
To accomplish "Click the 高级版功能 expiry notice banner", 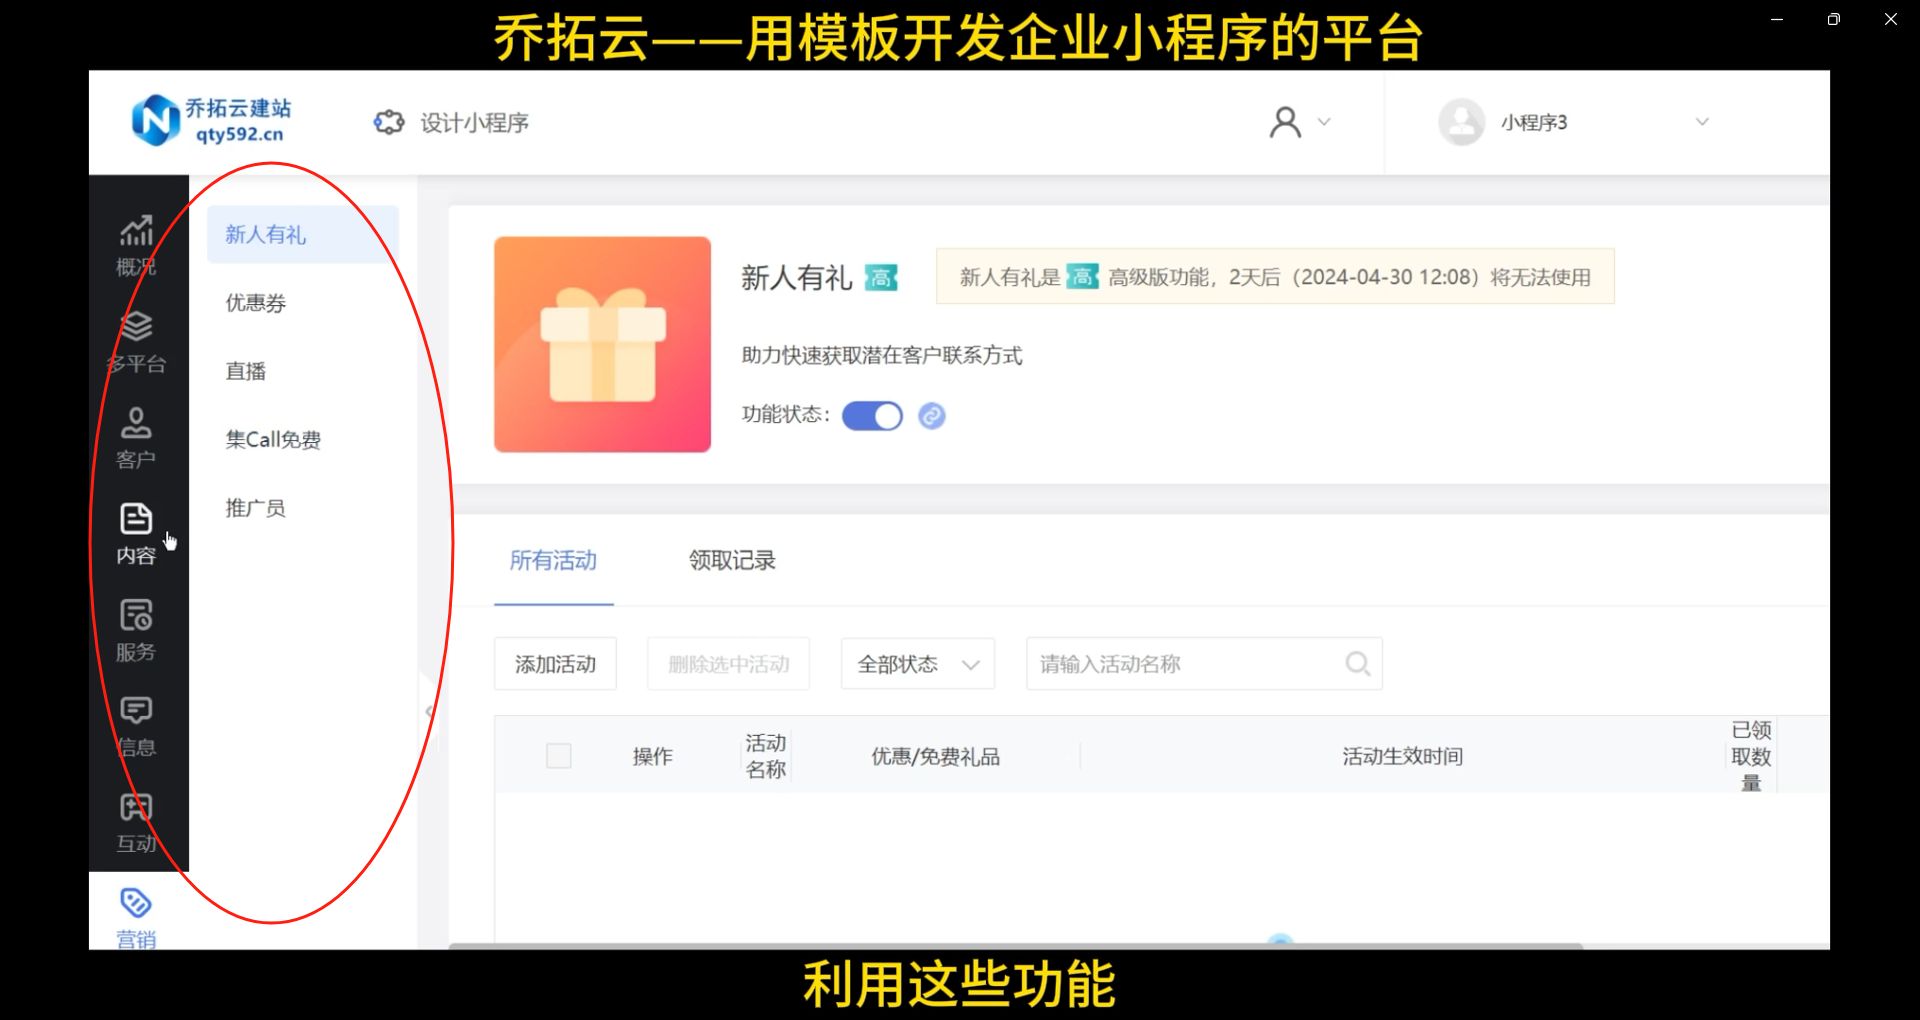I will coord(1275,277).
